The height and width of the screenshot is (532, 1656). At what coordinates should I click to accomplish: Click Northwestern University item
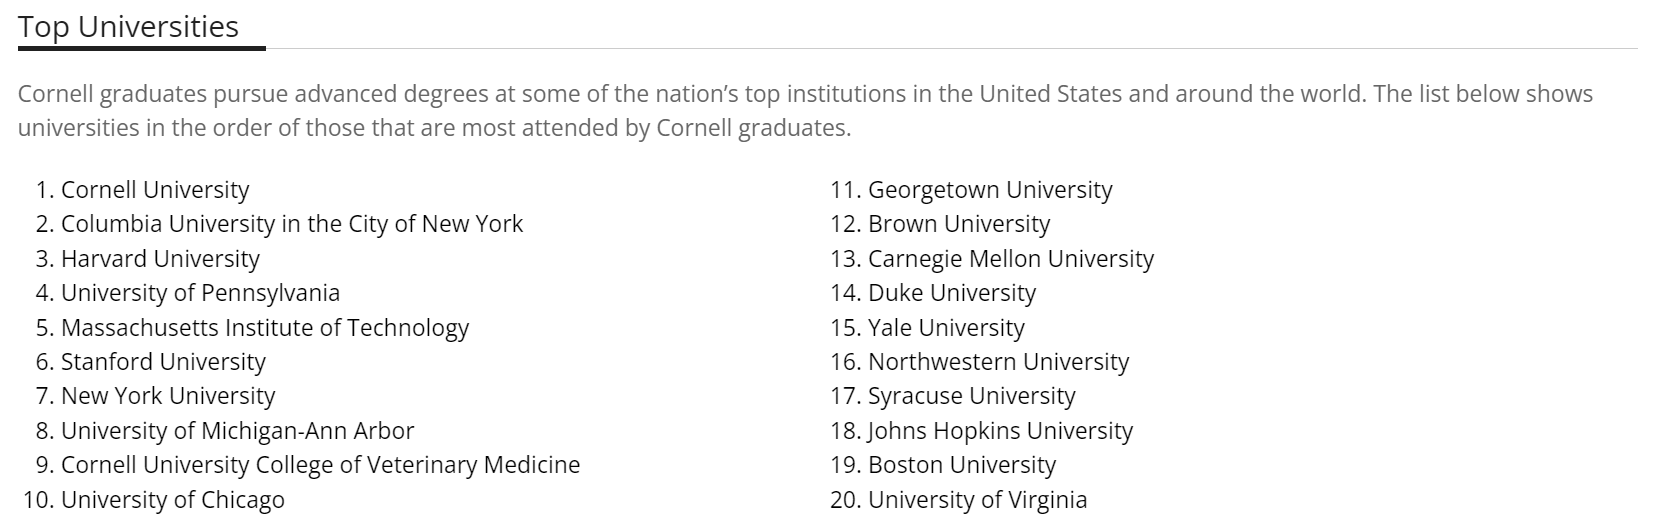click(x=998, y=362)
